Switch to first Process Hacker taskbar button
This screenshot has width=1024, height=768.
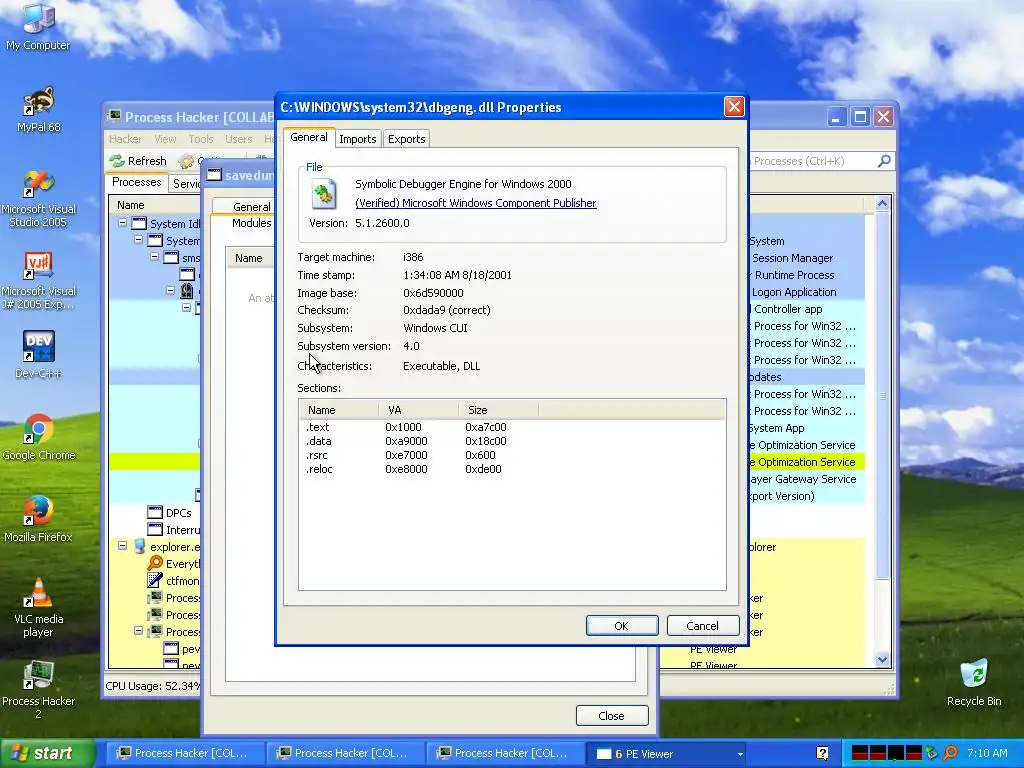(185, 753)
